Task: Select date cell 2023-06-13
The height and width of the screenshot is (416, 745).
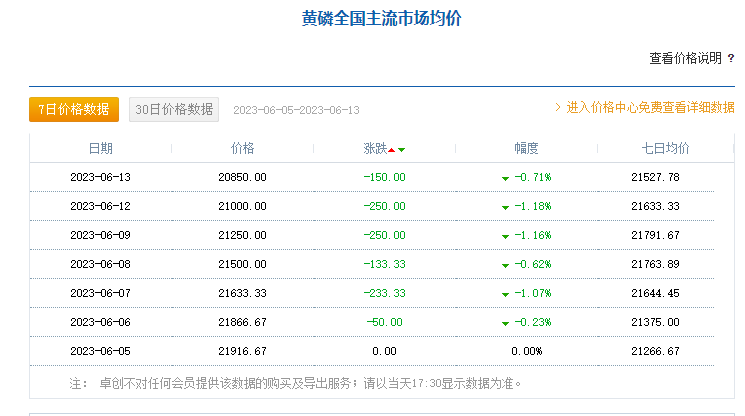Action: point(100,178)
